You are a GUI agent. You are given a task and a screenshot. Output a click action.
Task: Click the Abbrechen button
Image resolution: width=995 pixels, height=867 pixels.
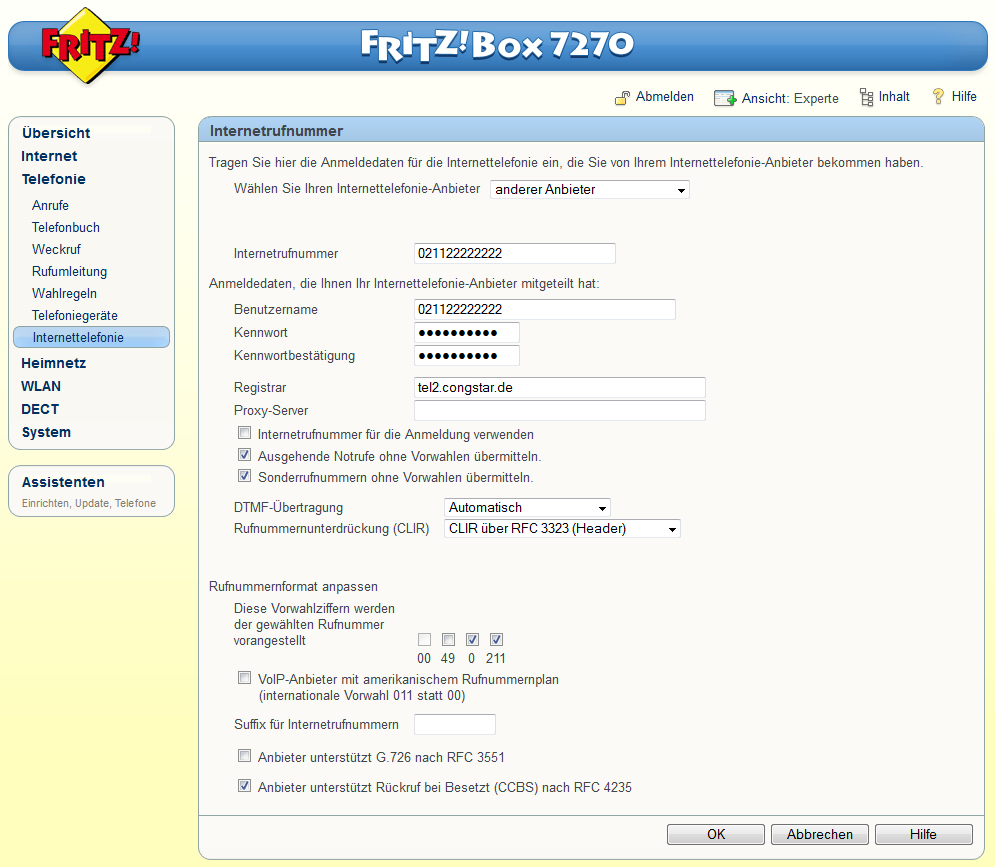pyautogui.click(x=820, y=834)
